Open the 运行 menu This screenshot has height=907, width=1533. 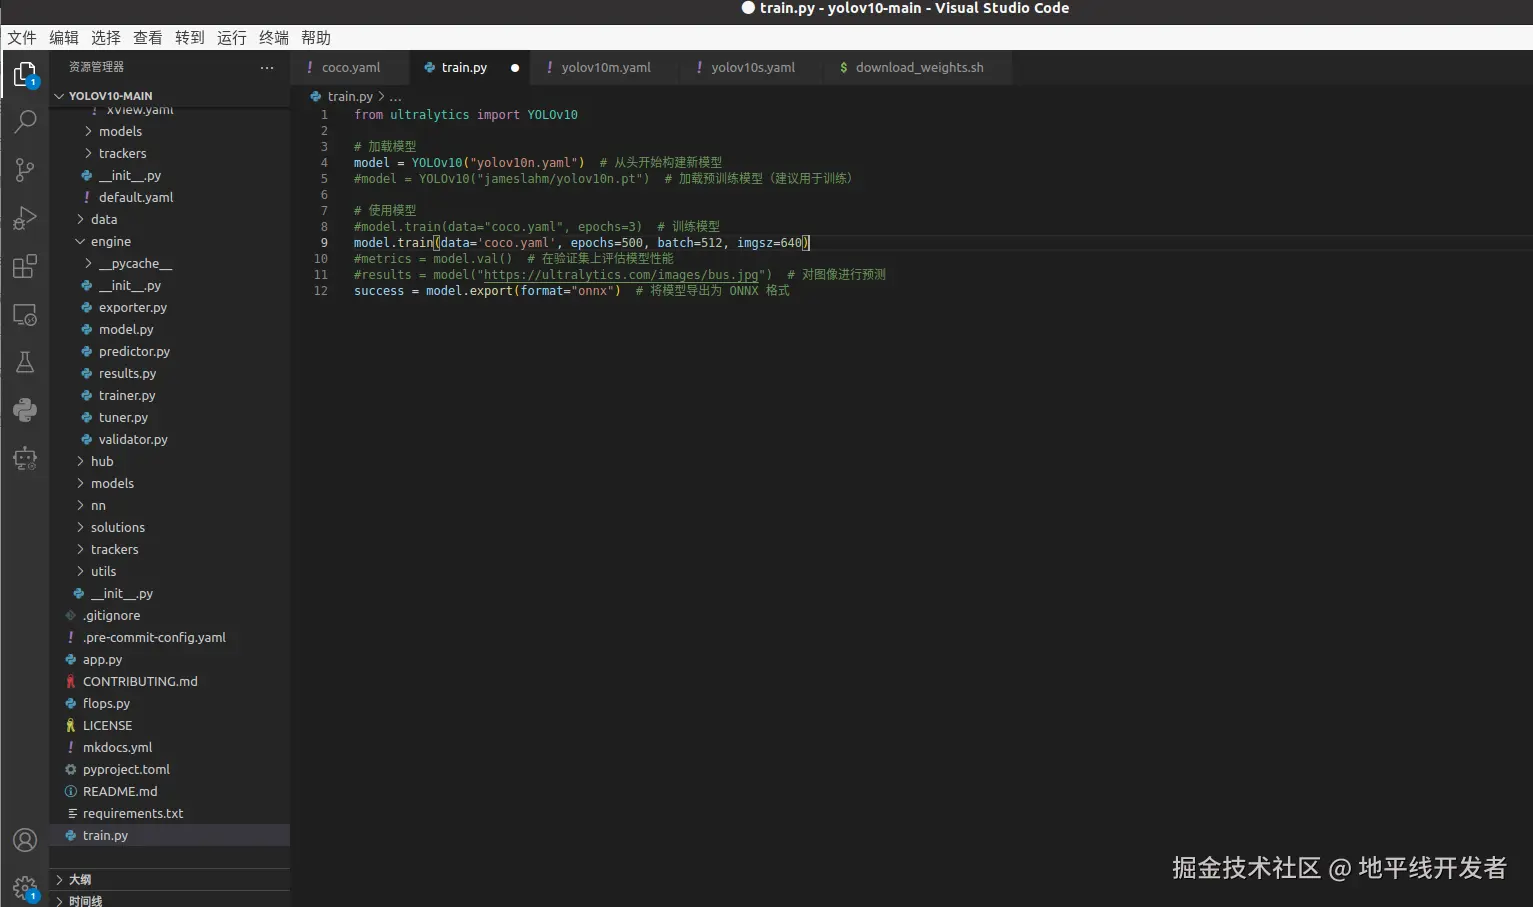tap(232, 38)
